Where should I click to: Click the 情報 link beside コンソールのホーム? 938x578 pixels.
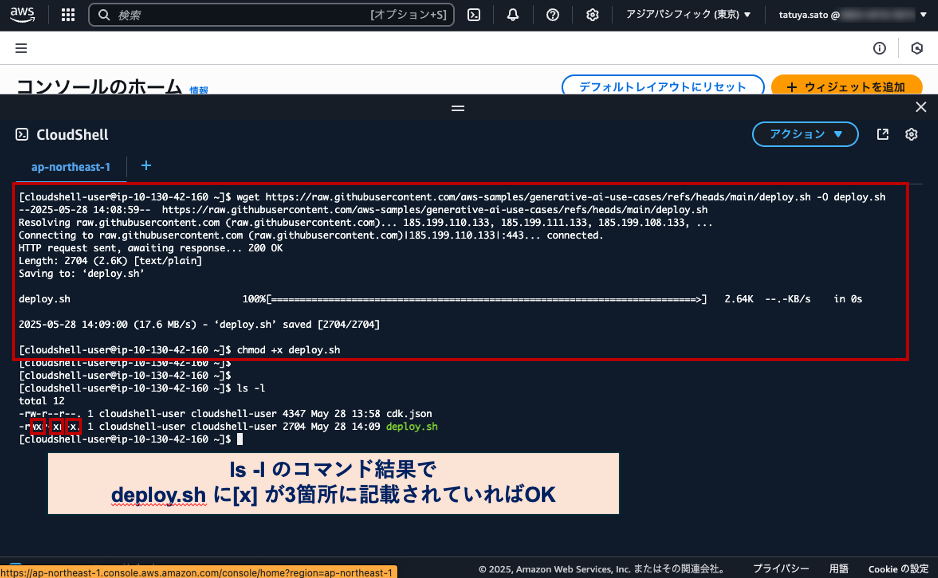pyautogui.click(x=199, y=90)
